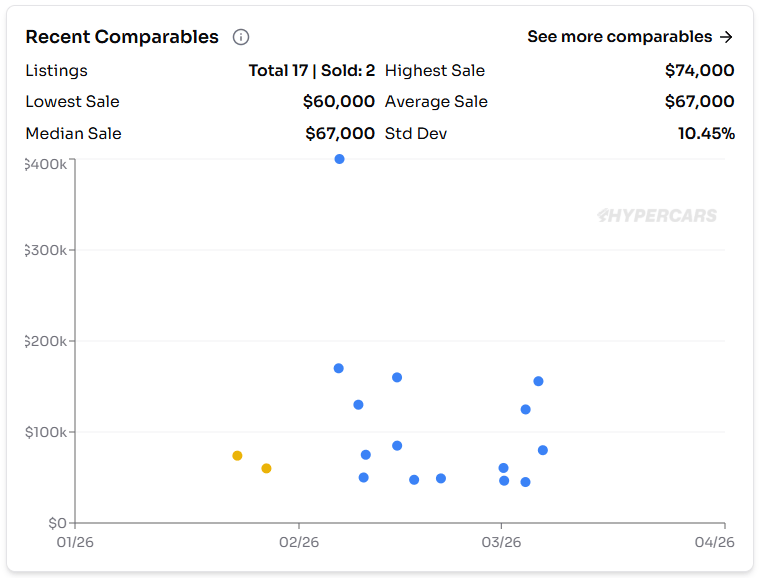The image size is (760, 578).
Task: Click the Total 17 | Sold: 2 listings text
Action: click(311, 71)
